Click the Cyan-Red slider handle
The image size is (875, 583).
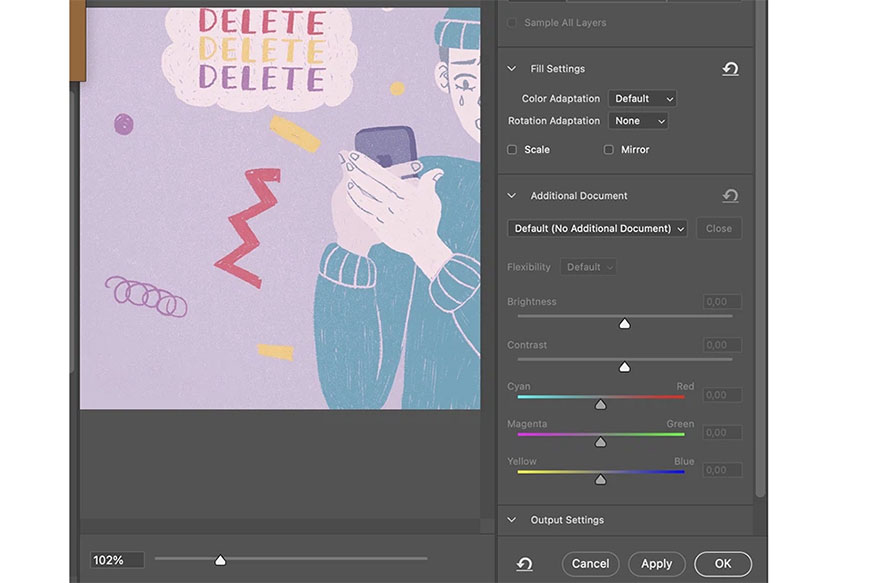600,404
